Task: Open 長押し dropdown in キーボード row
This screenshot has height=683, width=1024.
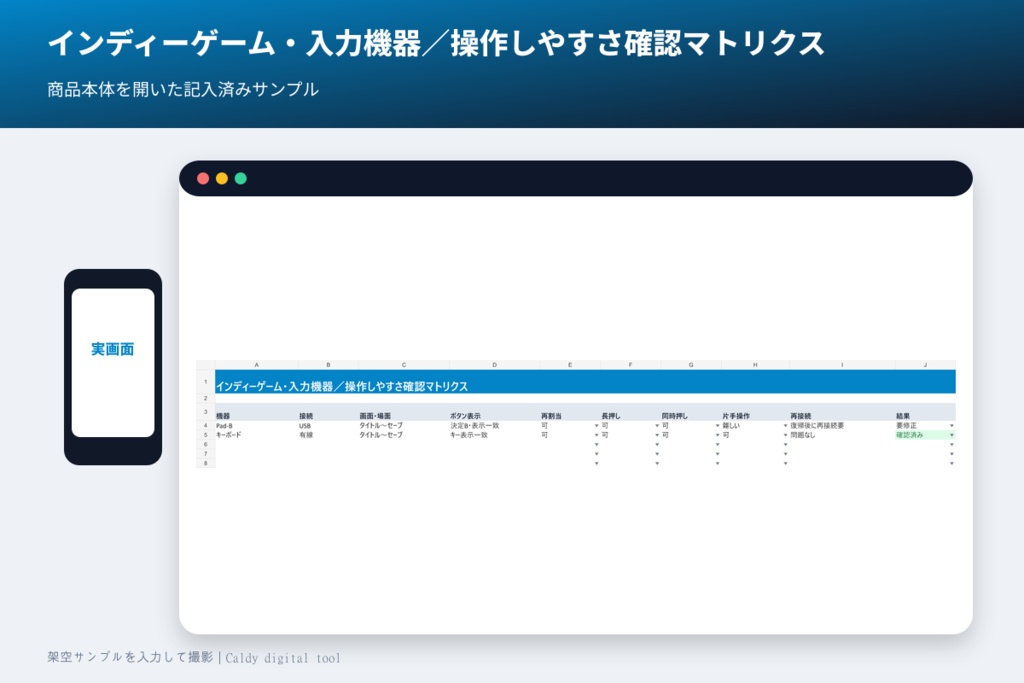Action: coord(657,435)
